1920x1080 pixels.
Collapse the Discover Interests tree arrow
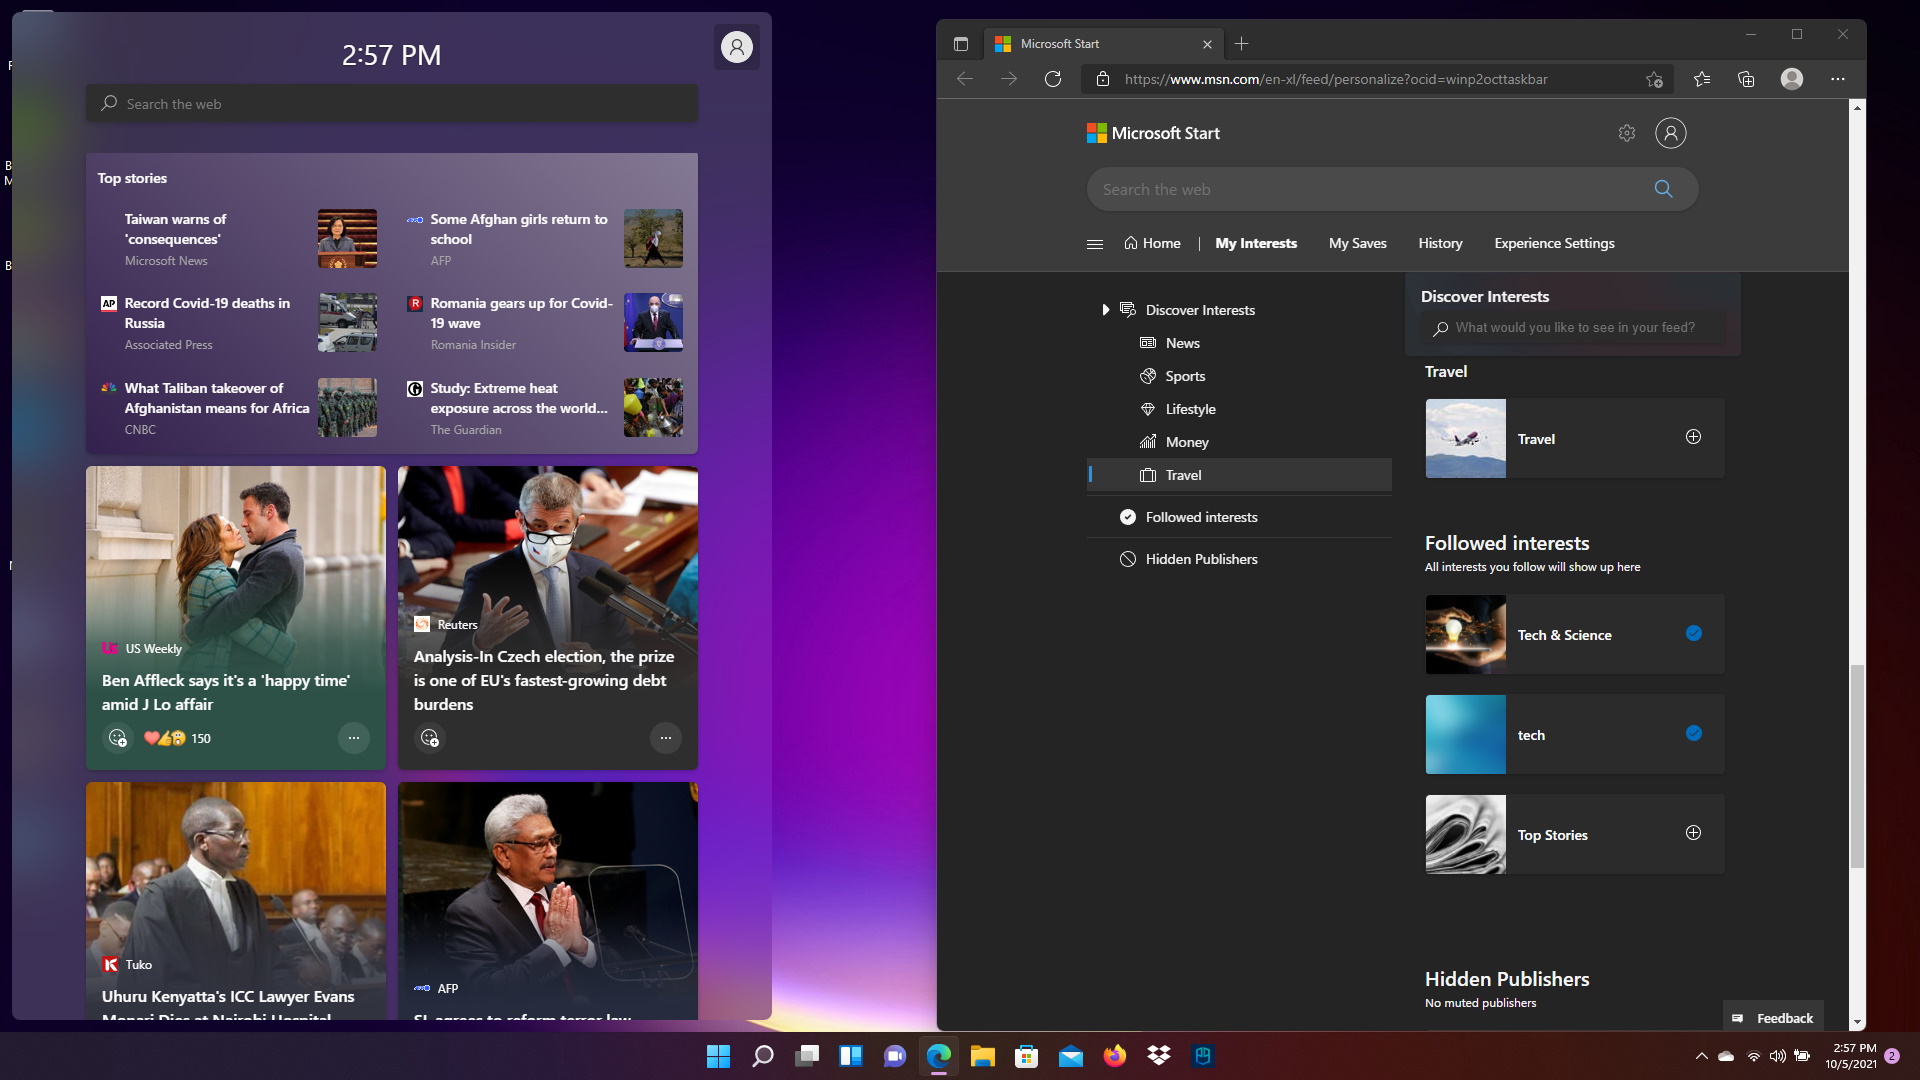pyautogui.click(x=1105, y=310)
